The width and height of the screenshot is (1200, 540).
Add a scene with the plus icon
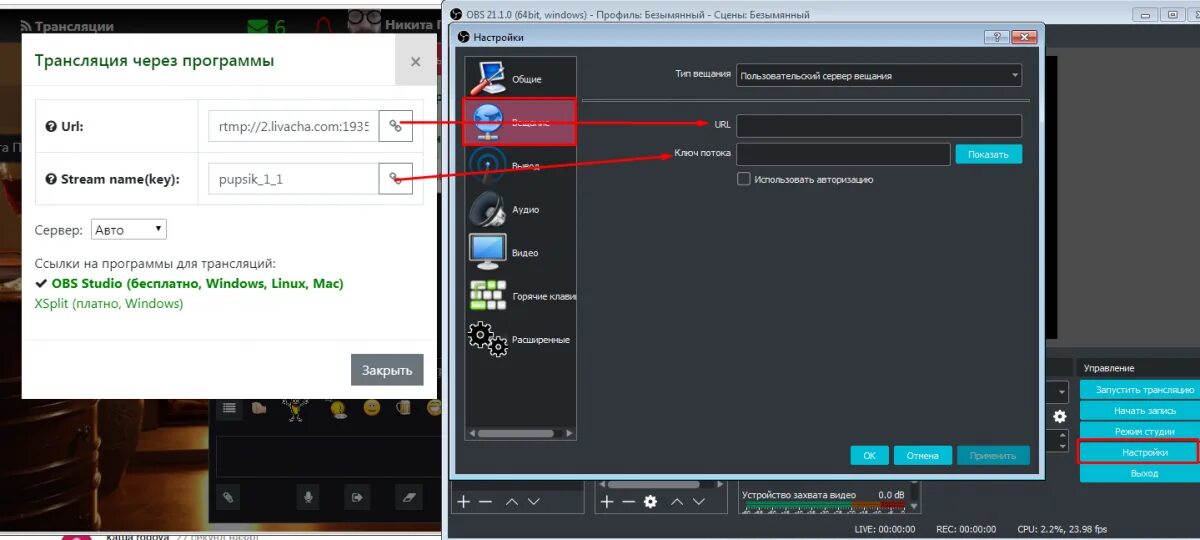(463, 501)
